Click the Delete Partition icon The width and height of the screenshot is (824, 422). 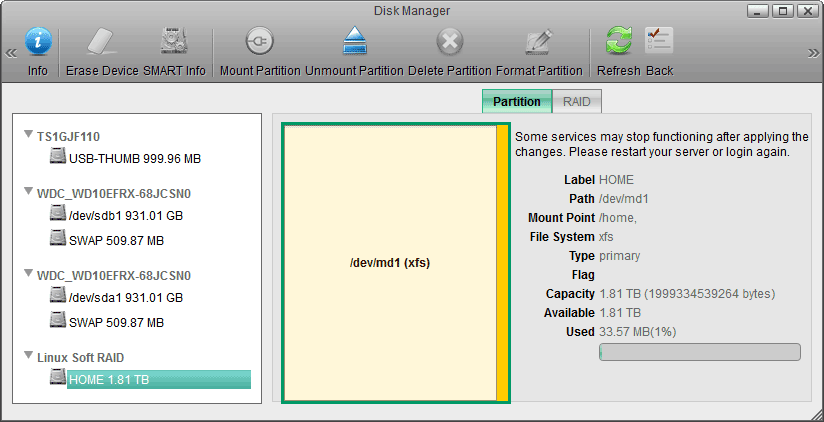click(450, 42)
